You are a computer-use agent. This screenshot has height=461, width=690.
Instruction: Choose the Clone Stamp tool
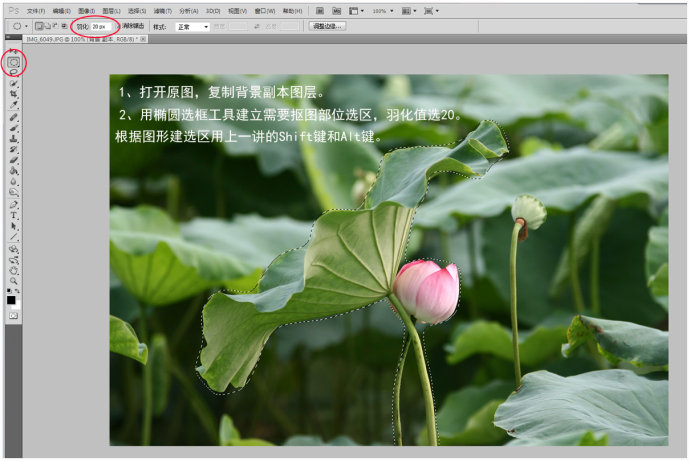pos(14,138)
